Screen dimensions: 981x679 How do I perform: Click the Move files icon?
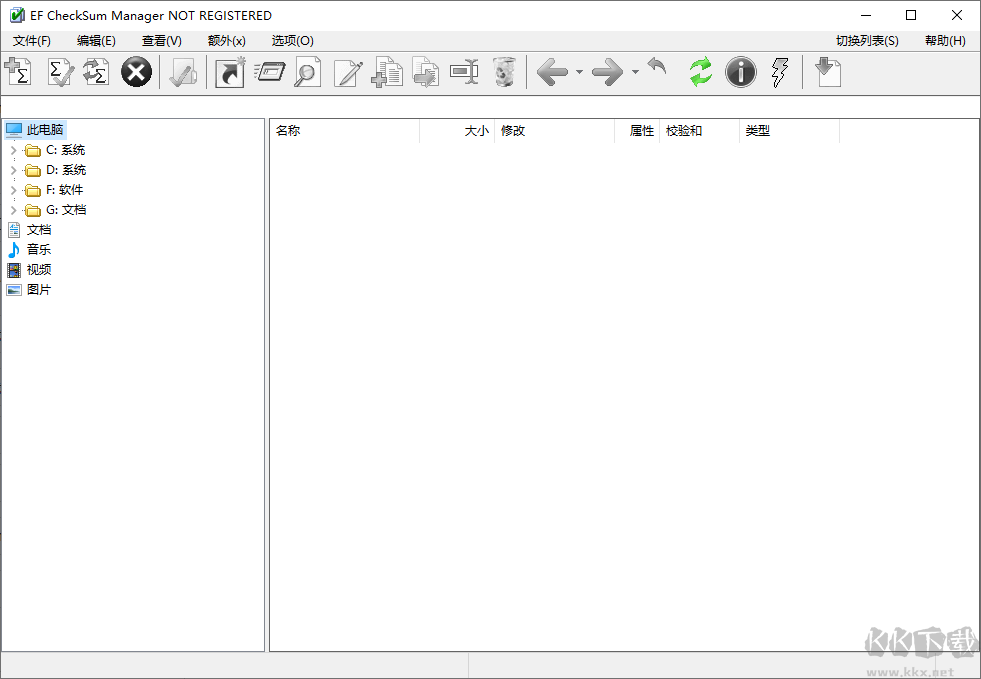pos(425,72)
